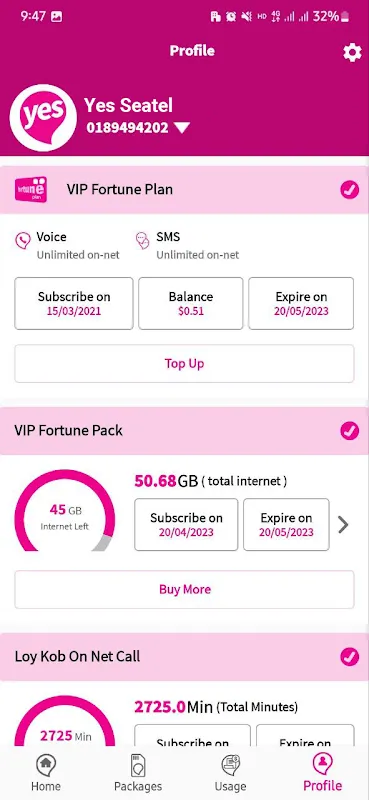Tap the Top Up button
Screen dimensions: 369x800
[184, 364]
